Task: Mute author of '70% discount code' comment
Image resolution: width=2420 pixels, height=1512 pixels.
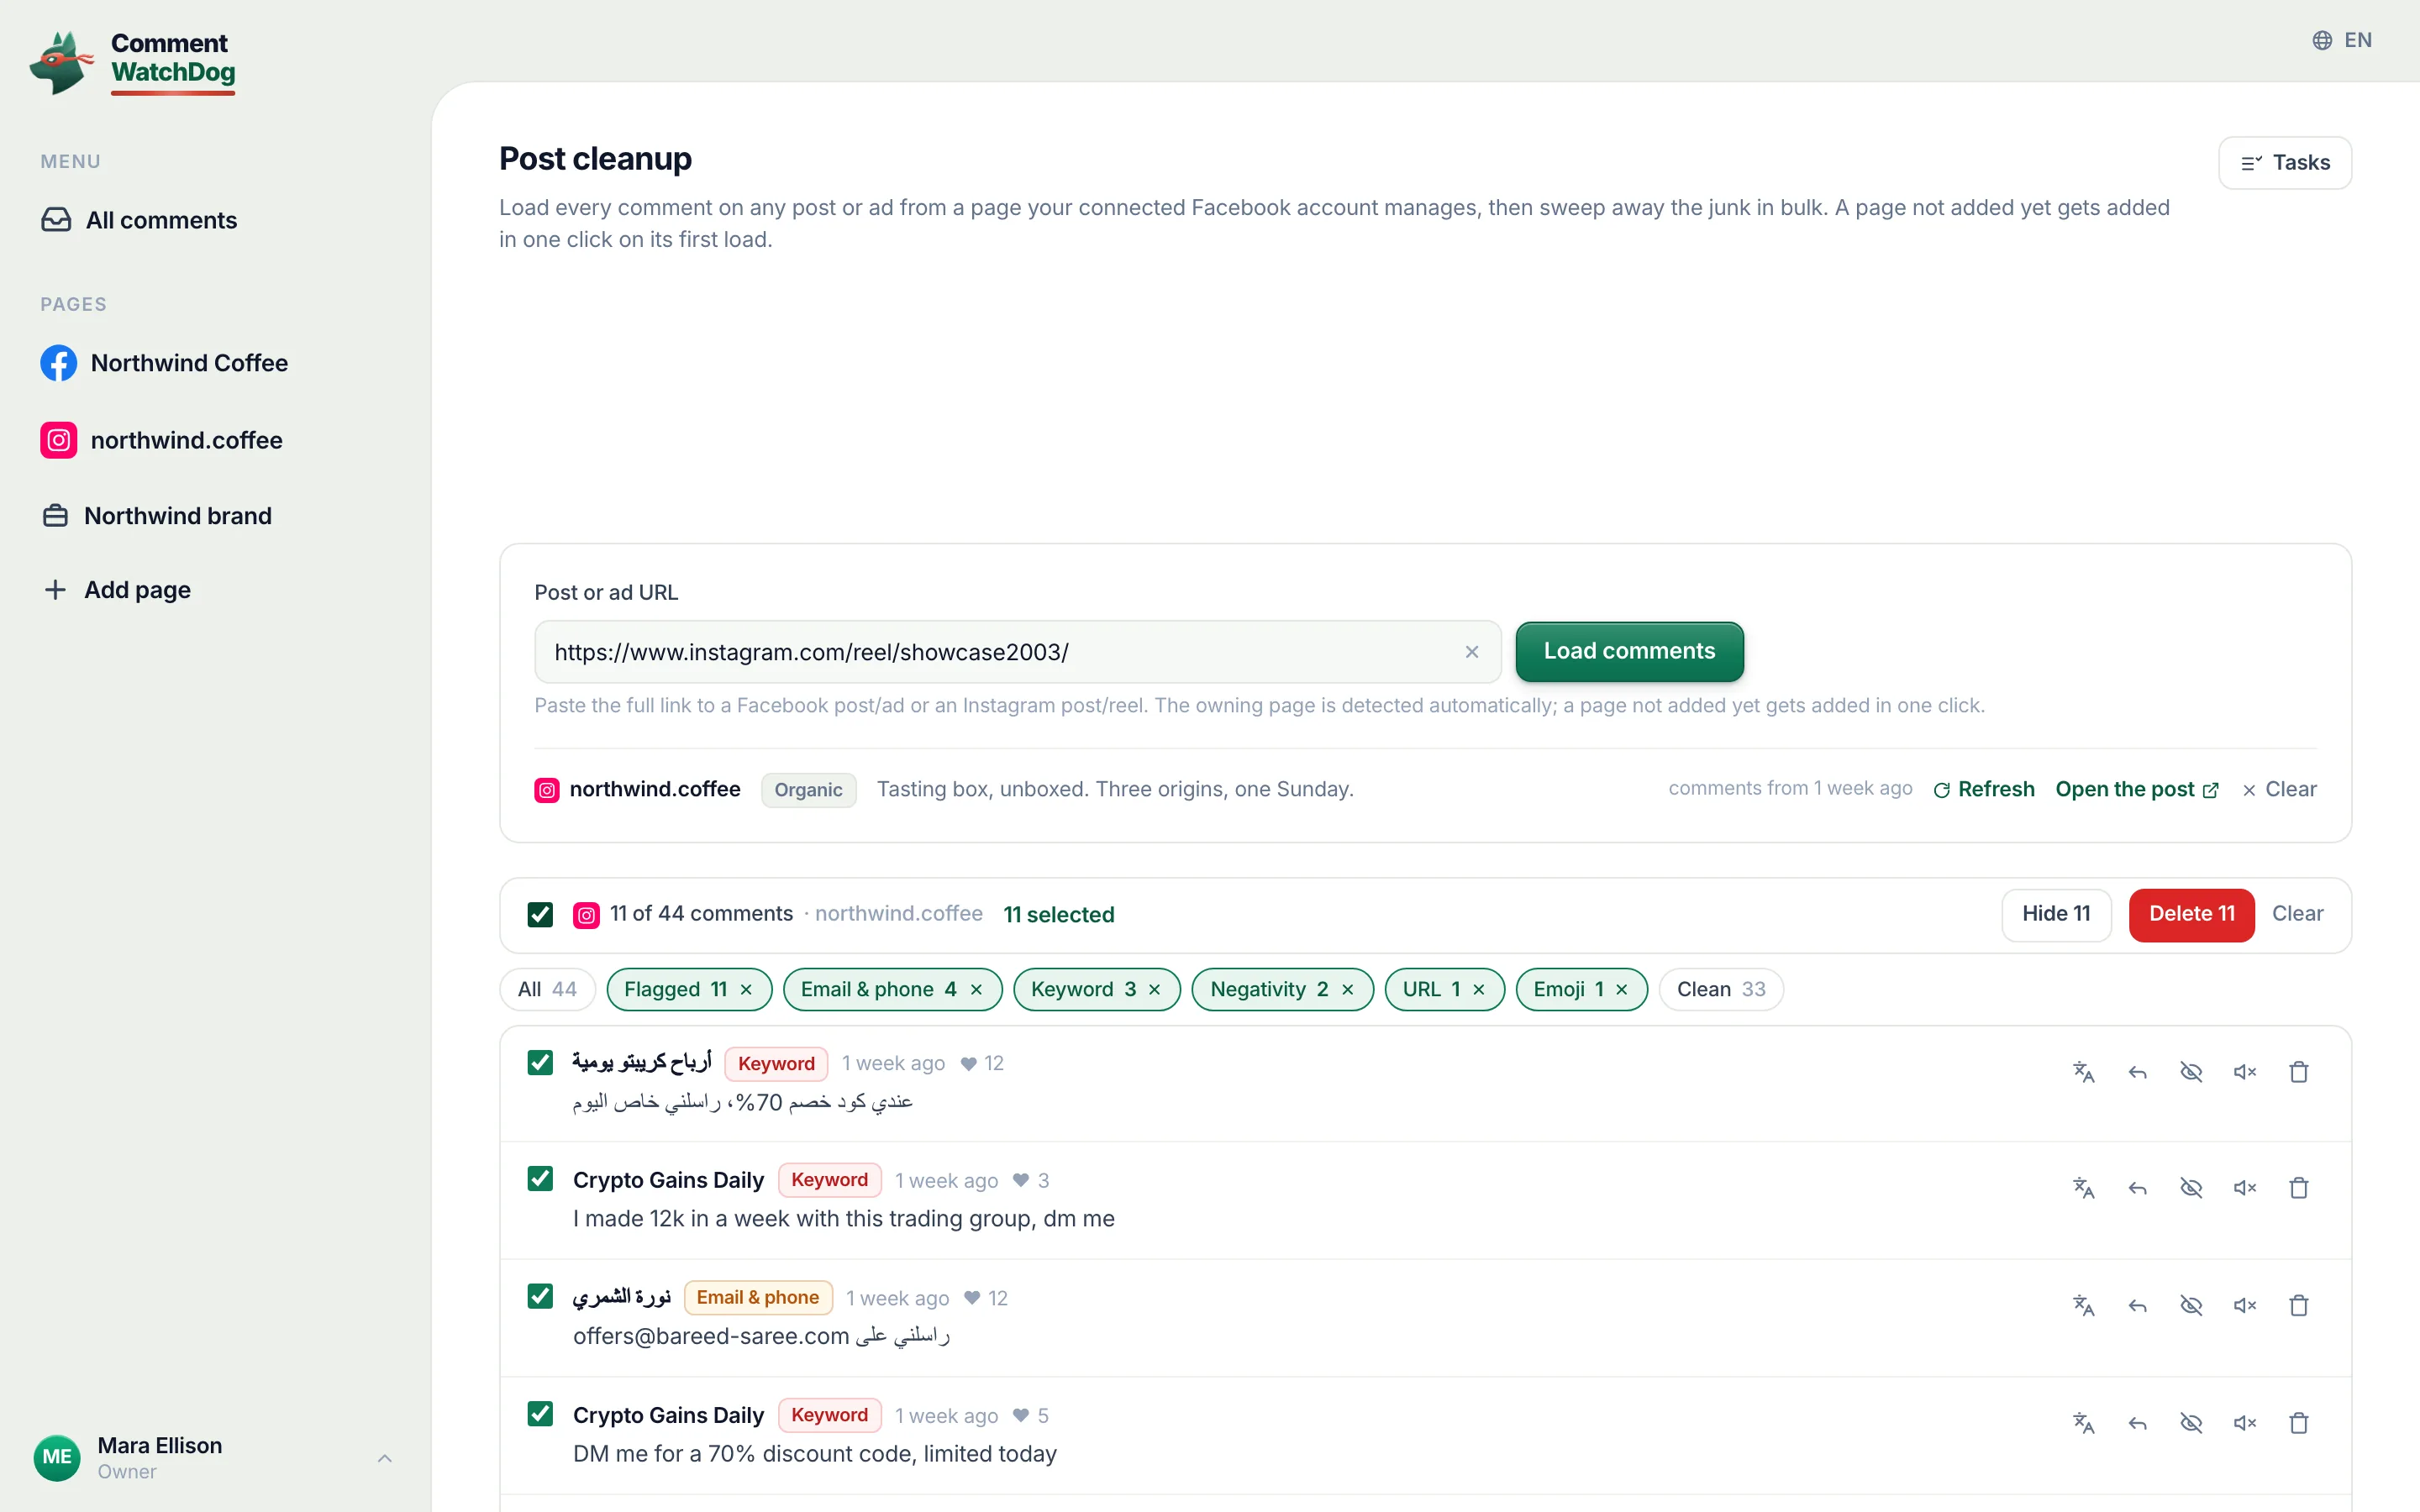Action: click(x=2245, y=1423)
